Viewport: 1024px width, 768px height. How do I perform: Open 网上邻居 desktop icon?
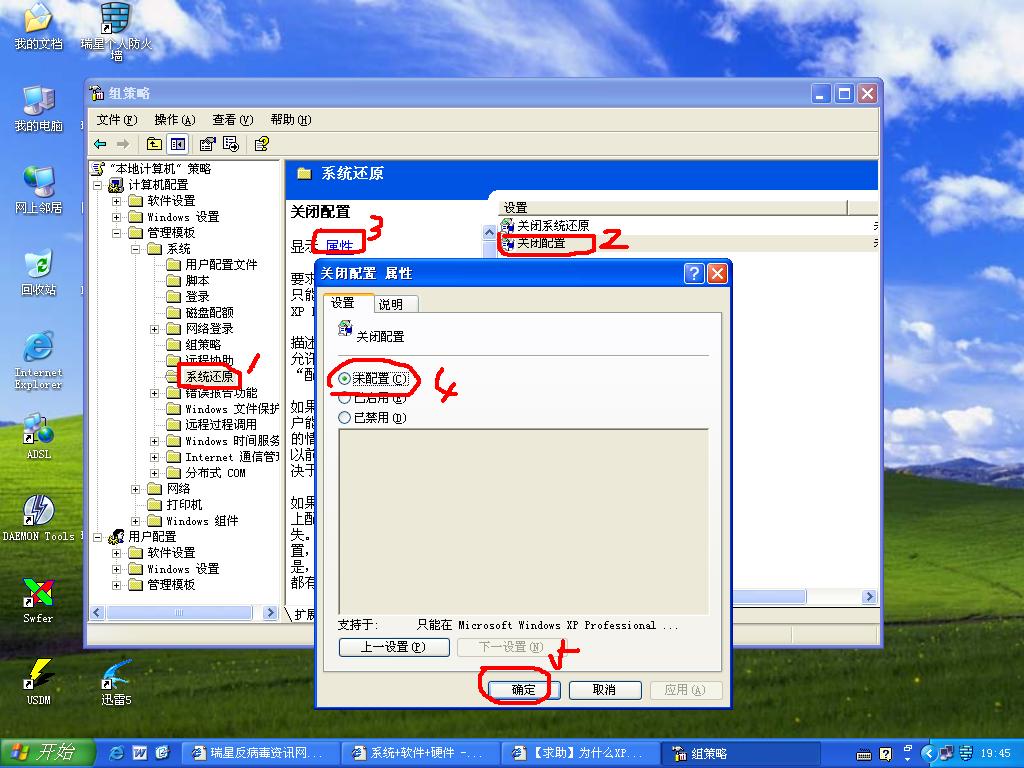pyautogui.click(x=38, y=190)
